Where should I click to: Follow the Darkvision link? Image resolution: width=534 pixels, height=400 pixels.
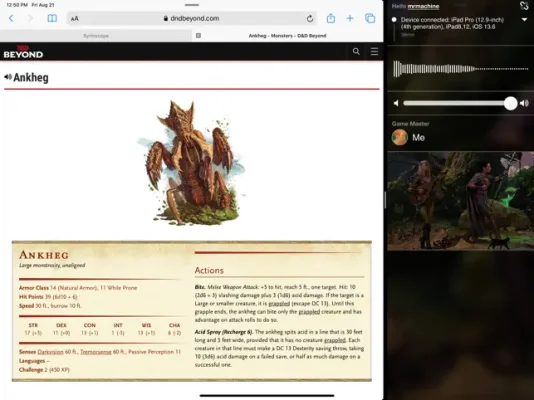click(x=50, y=352)
